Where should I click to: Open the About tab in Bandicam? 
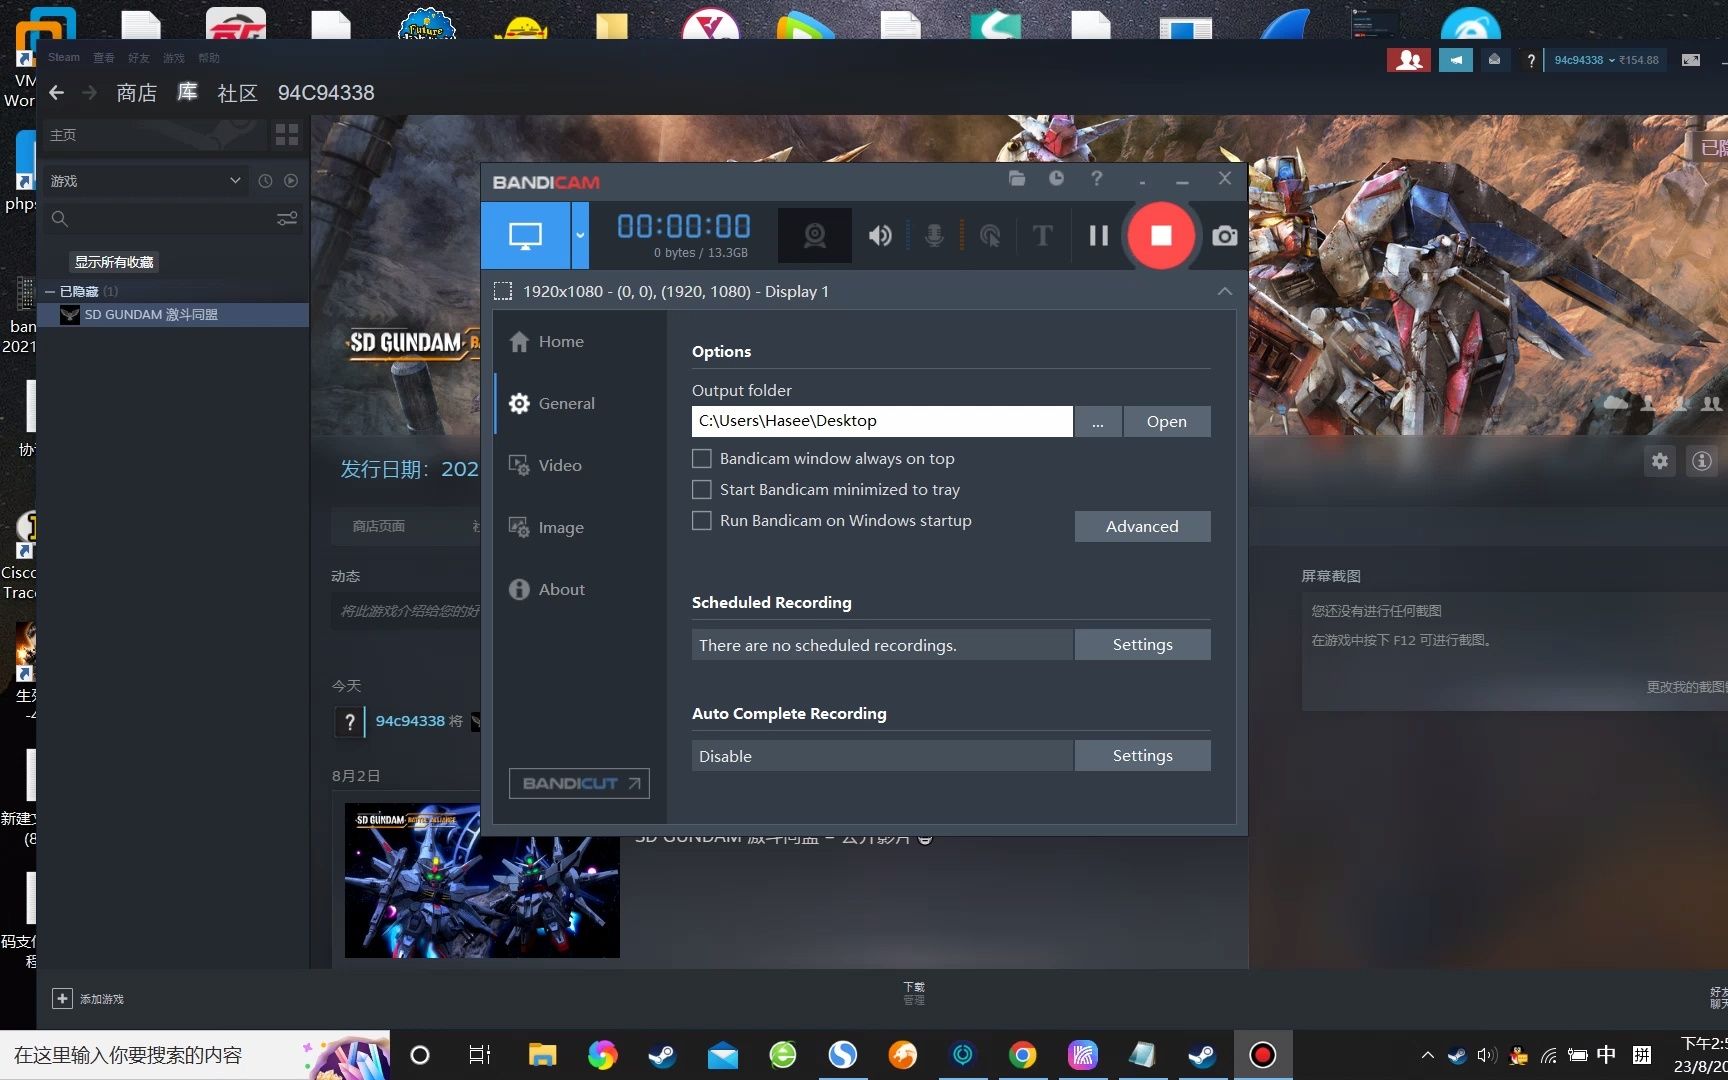[562, 590]
